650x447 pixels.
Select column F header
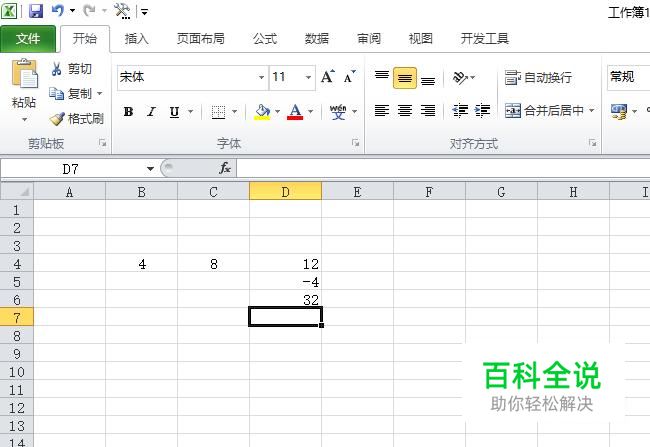[x=429, y=192]
